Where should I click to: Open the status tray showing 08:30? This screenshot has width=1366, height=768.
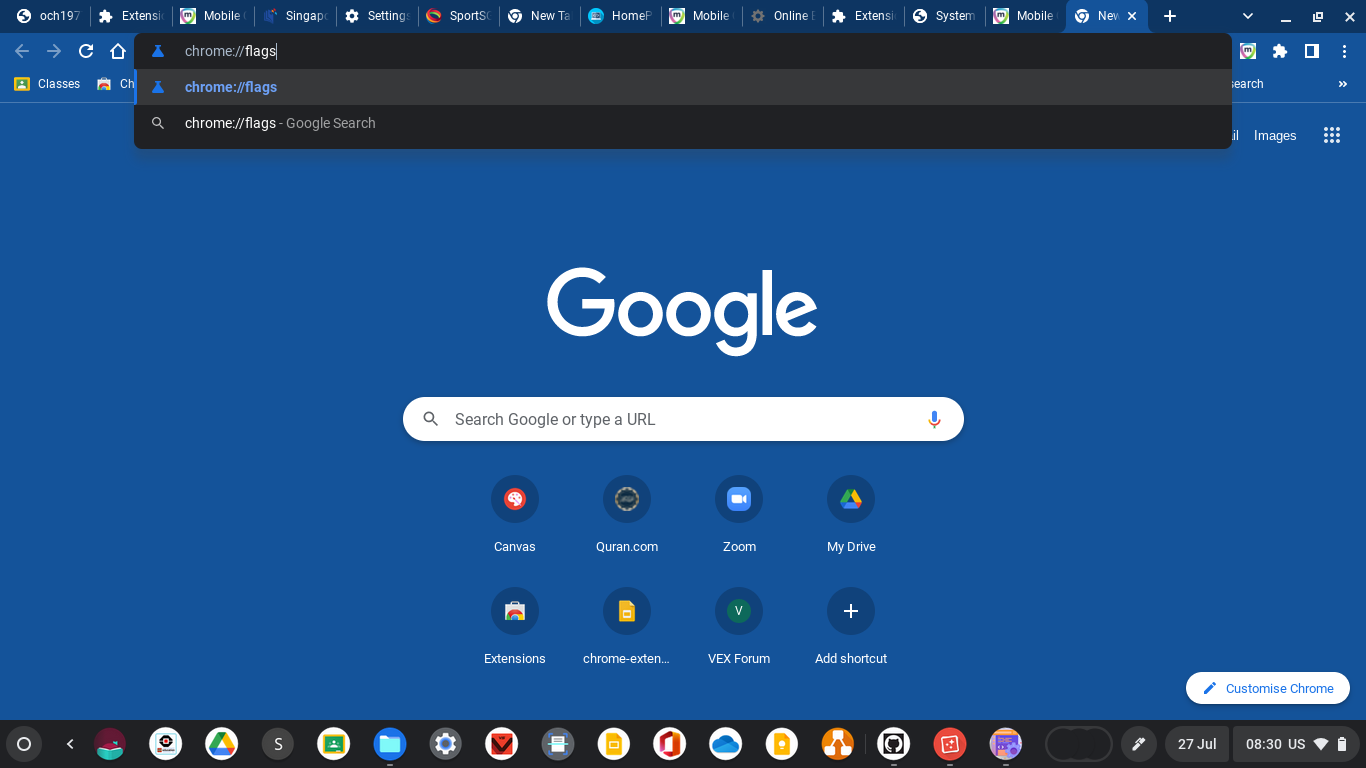(1296, 744)
